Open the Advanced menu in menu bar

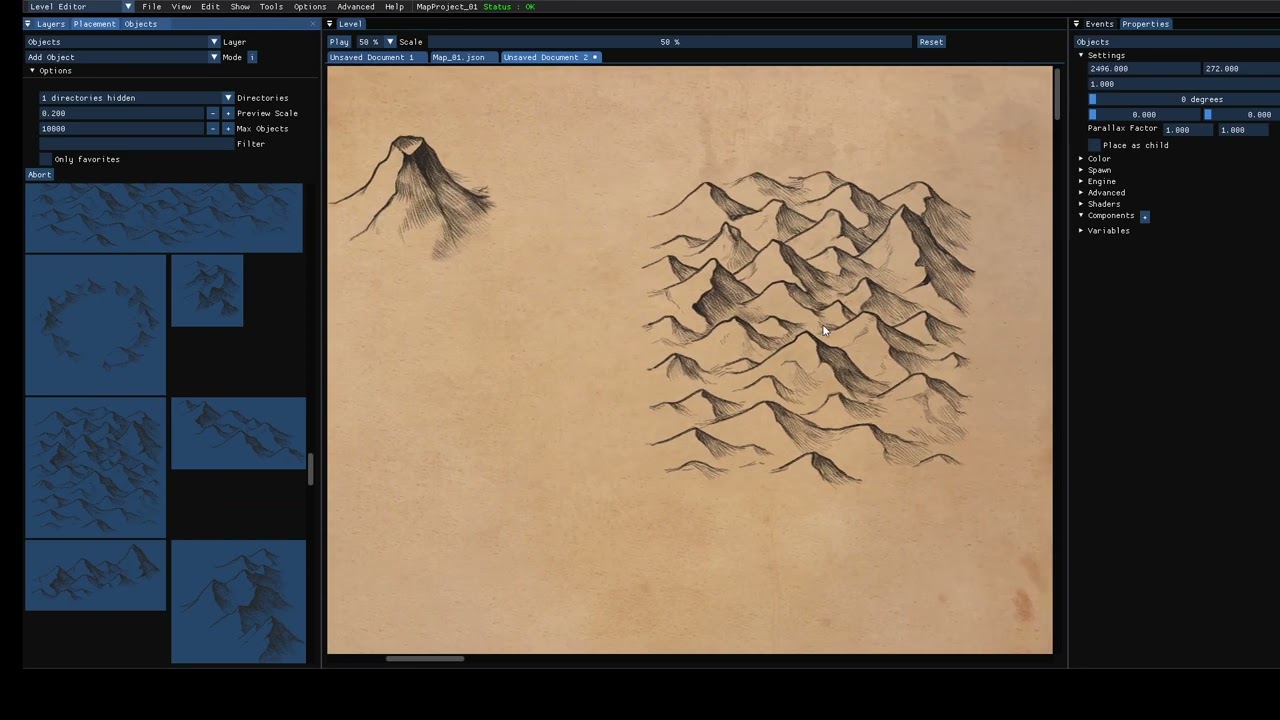pyautogui.click(x=356, y=7)
